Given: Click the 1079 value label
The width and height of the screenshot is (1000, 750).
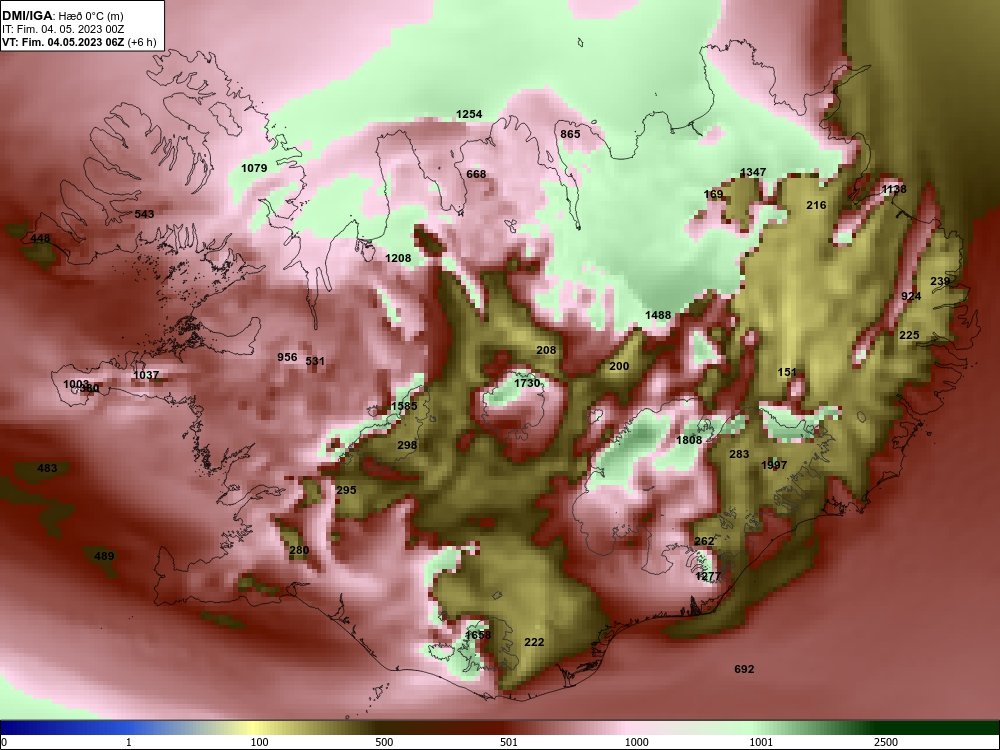Looking at the screenshot, I should 254,168.
